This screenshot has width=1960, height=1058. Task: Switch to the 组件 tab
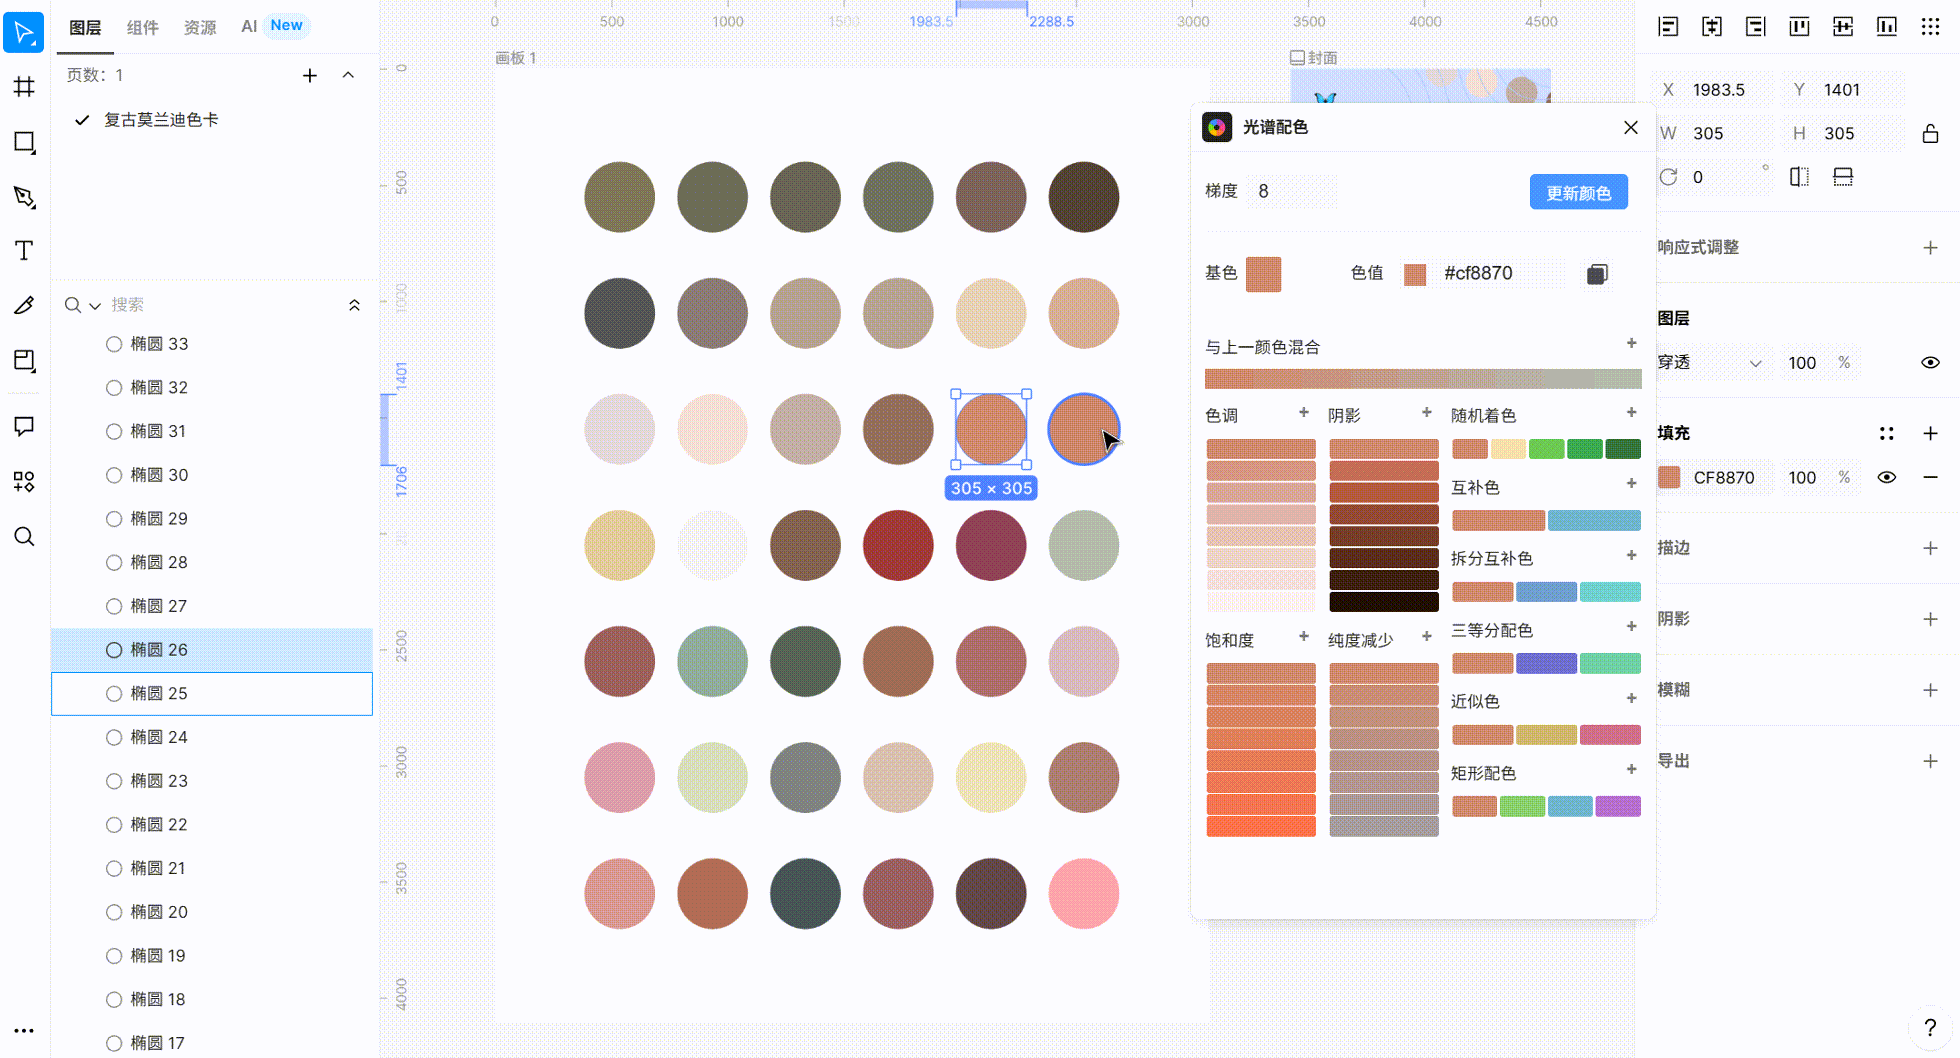(x=142, y=27)
